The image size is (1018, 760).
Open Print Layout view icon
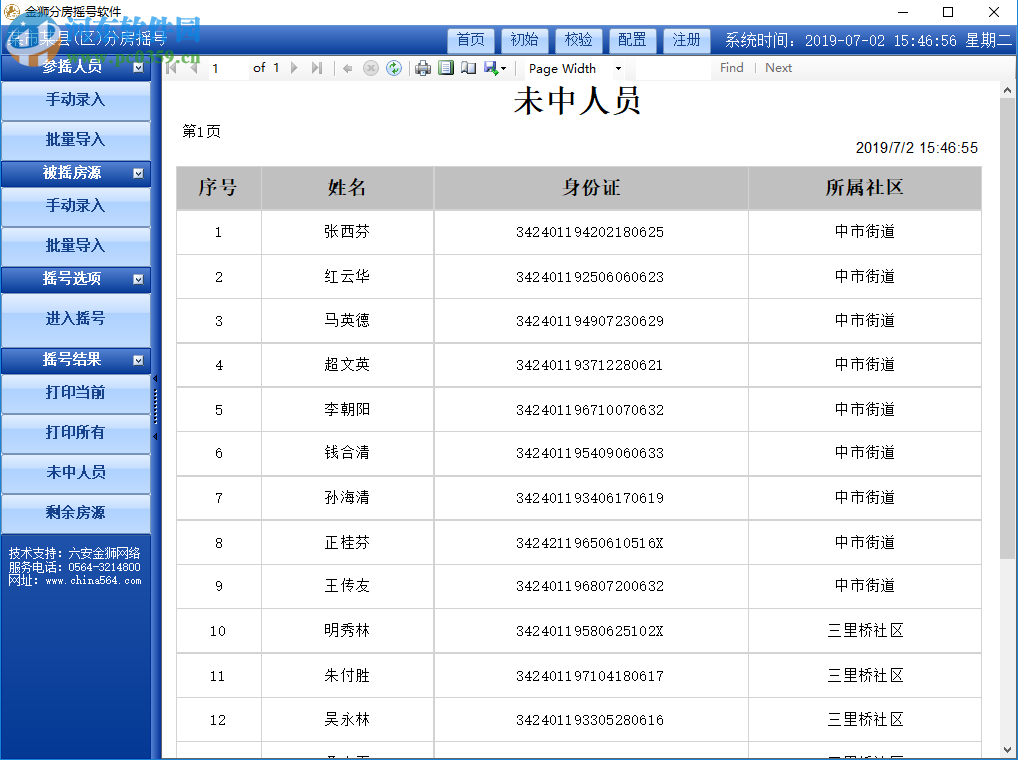coord(446,68)
